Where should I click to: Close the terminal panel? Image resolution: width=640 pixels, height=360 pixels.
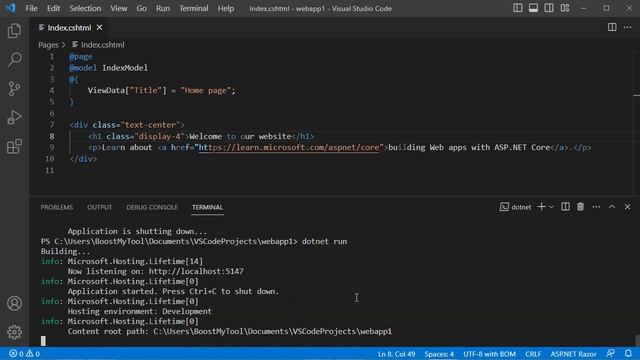pos(627,207)
